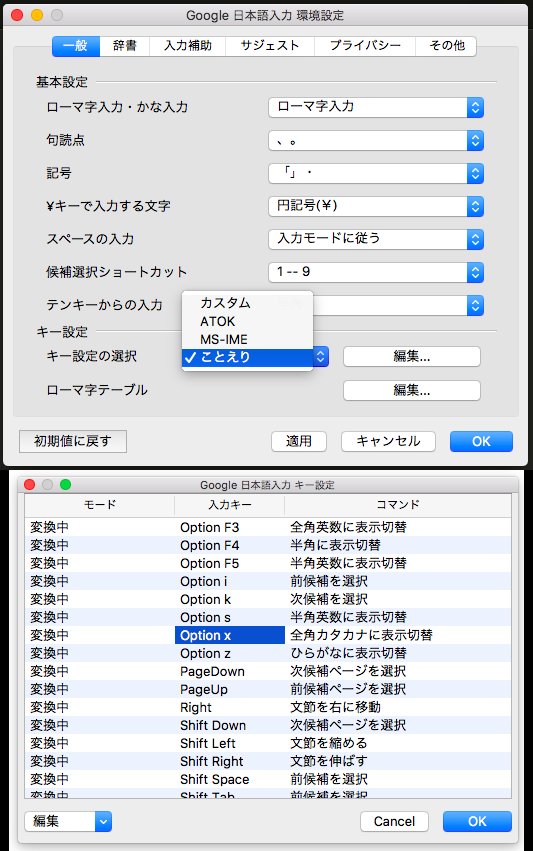Select the Option F4 key cell
The image size is (533, 851).
(x=230, y=545)
